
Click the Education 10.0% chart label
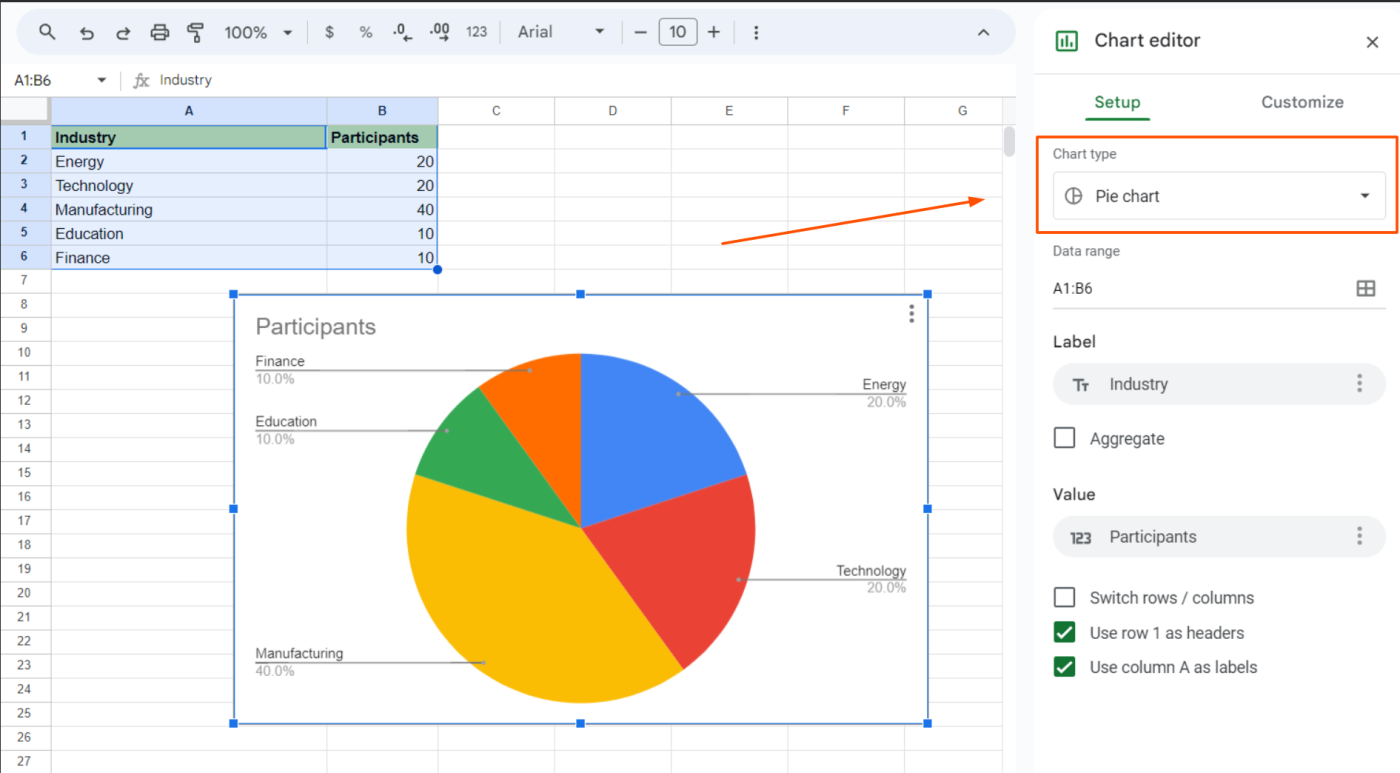pyautogui.click(x=286, y=430)
